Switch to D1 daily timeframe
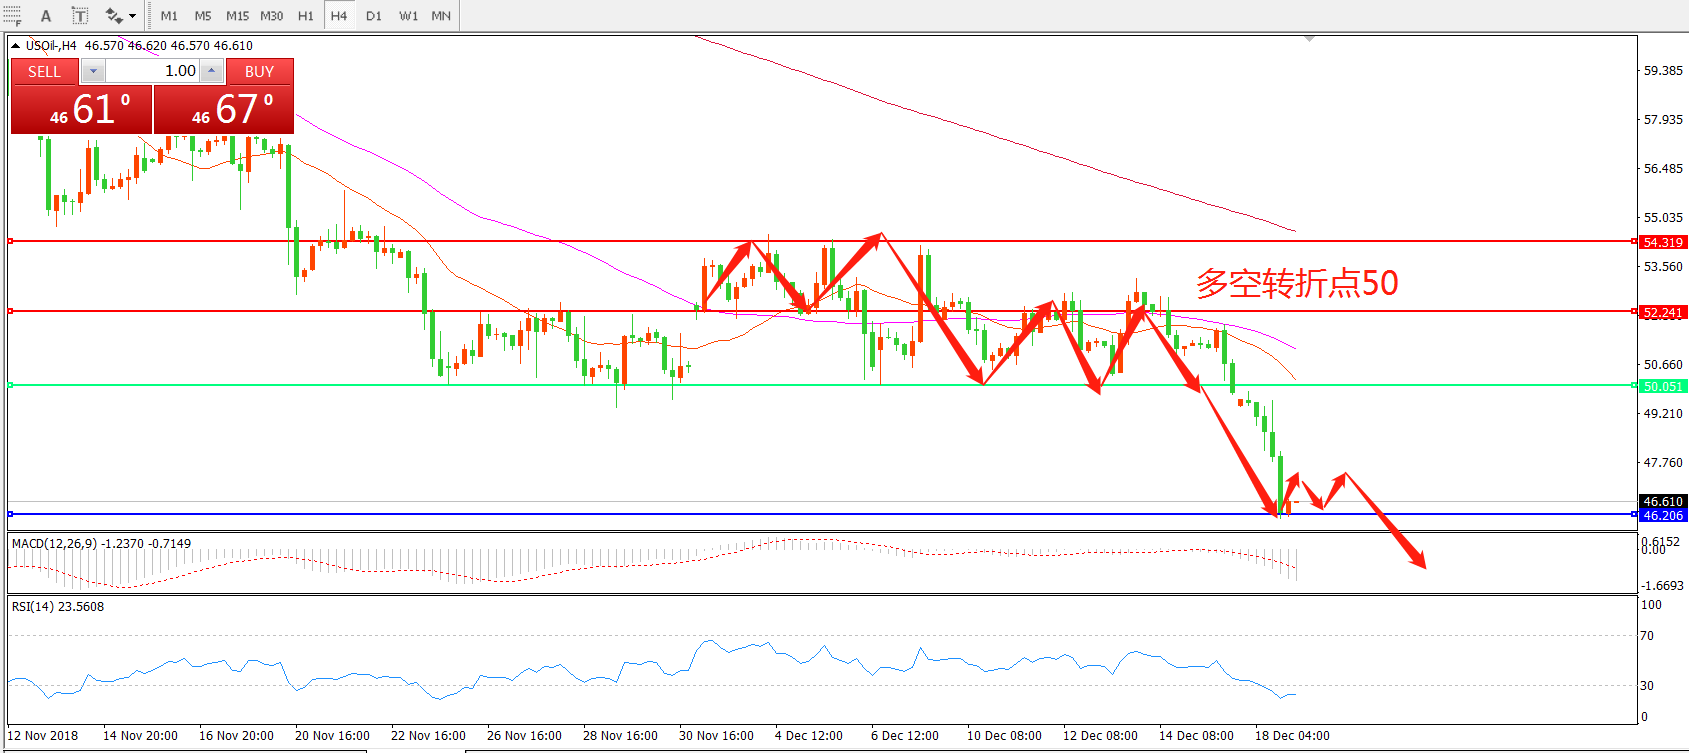1689x753 pixels. 373,16
